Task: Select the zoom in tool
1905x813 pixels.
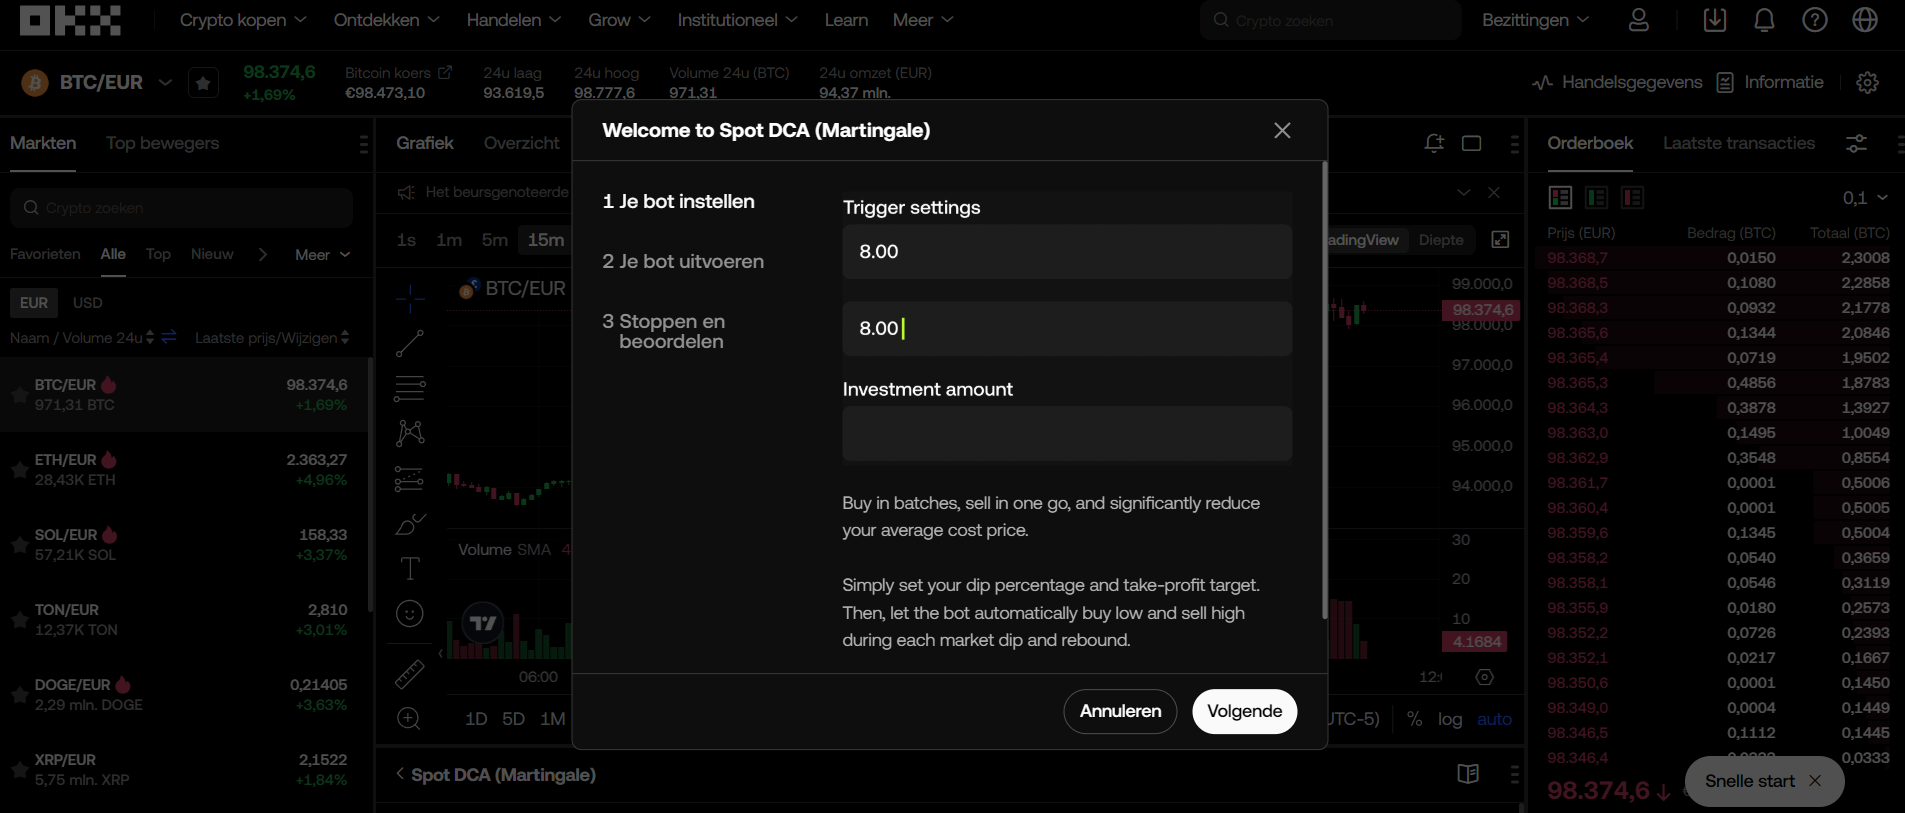Action: tap(409, 718)
